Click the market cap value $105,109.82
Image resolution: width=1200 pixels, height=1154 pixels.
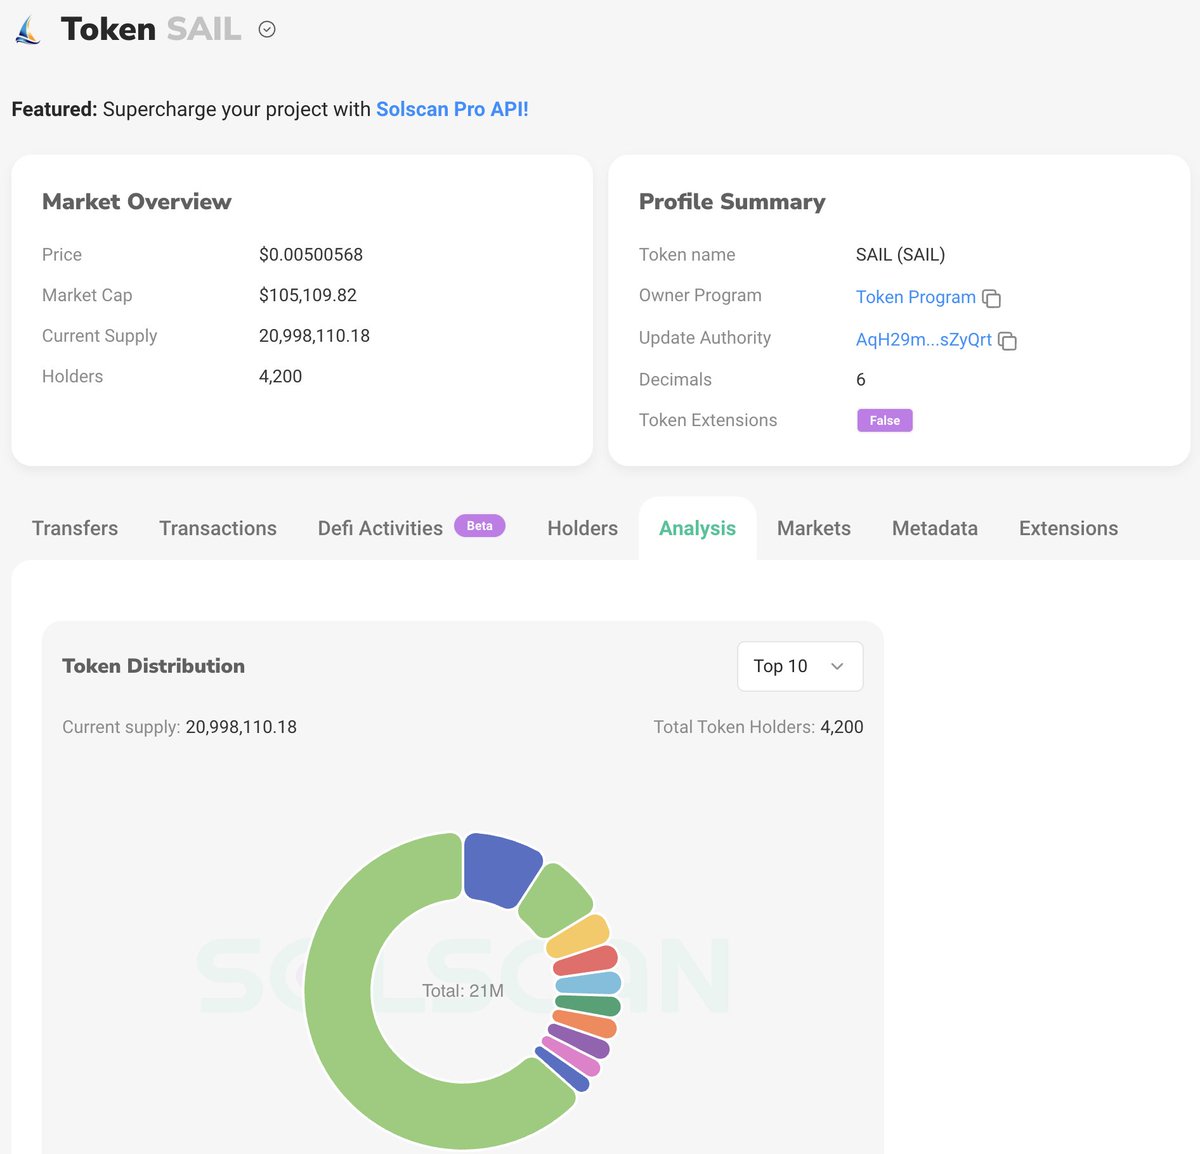(x=308, y=295)
